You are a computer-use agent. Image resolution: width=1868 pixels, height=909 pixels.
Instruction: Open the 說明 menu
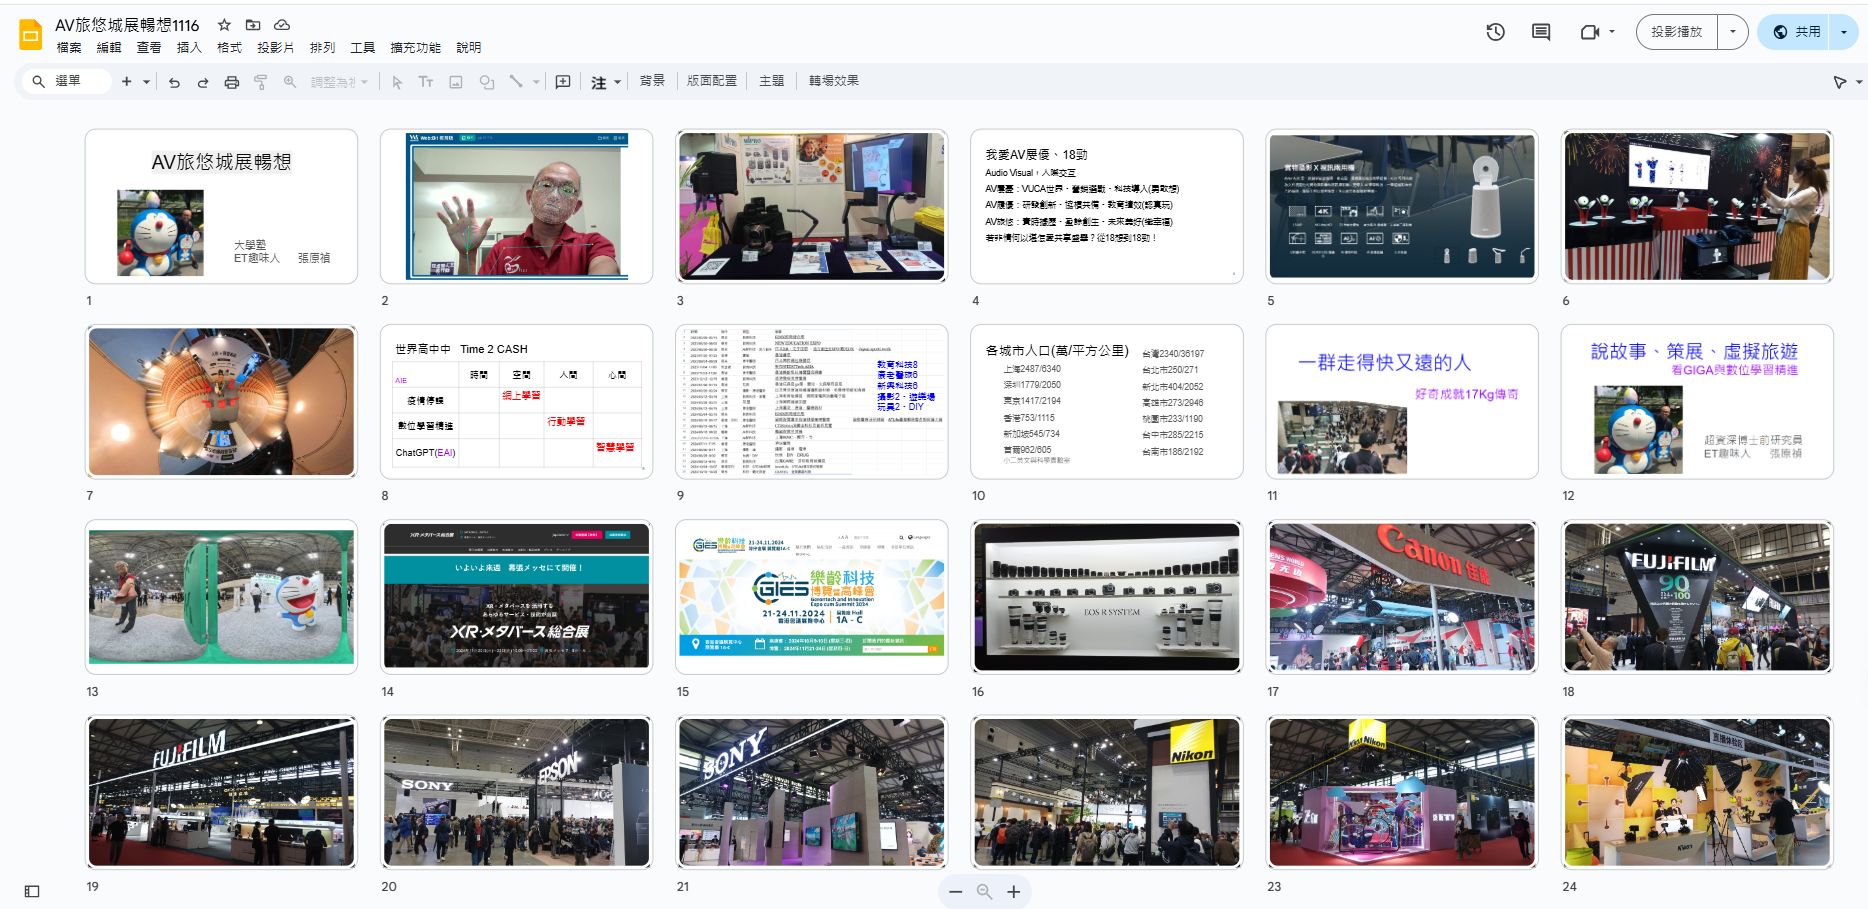point(468,48)
